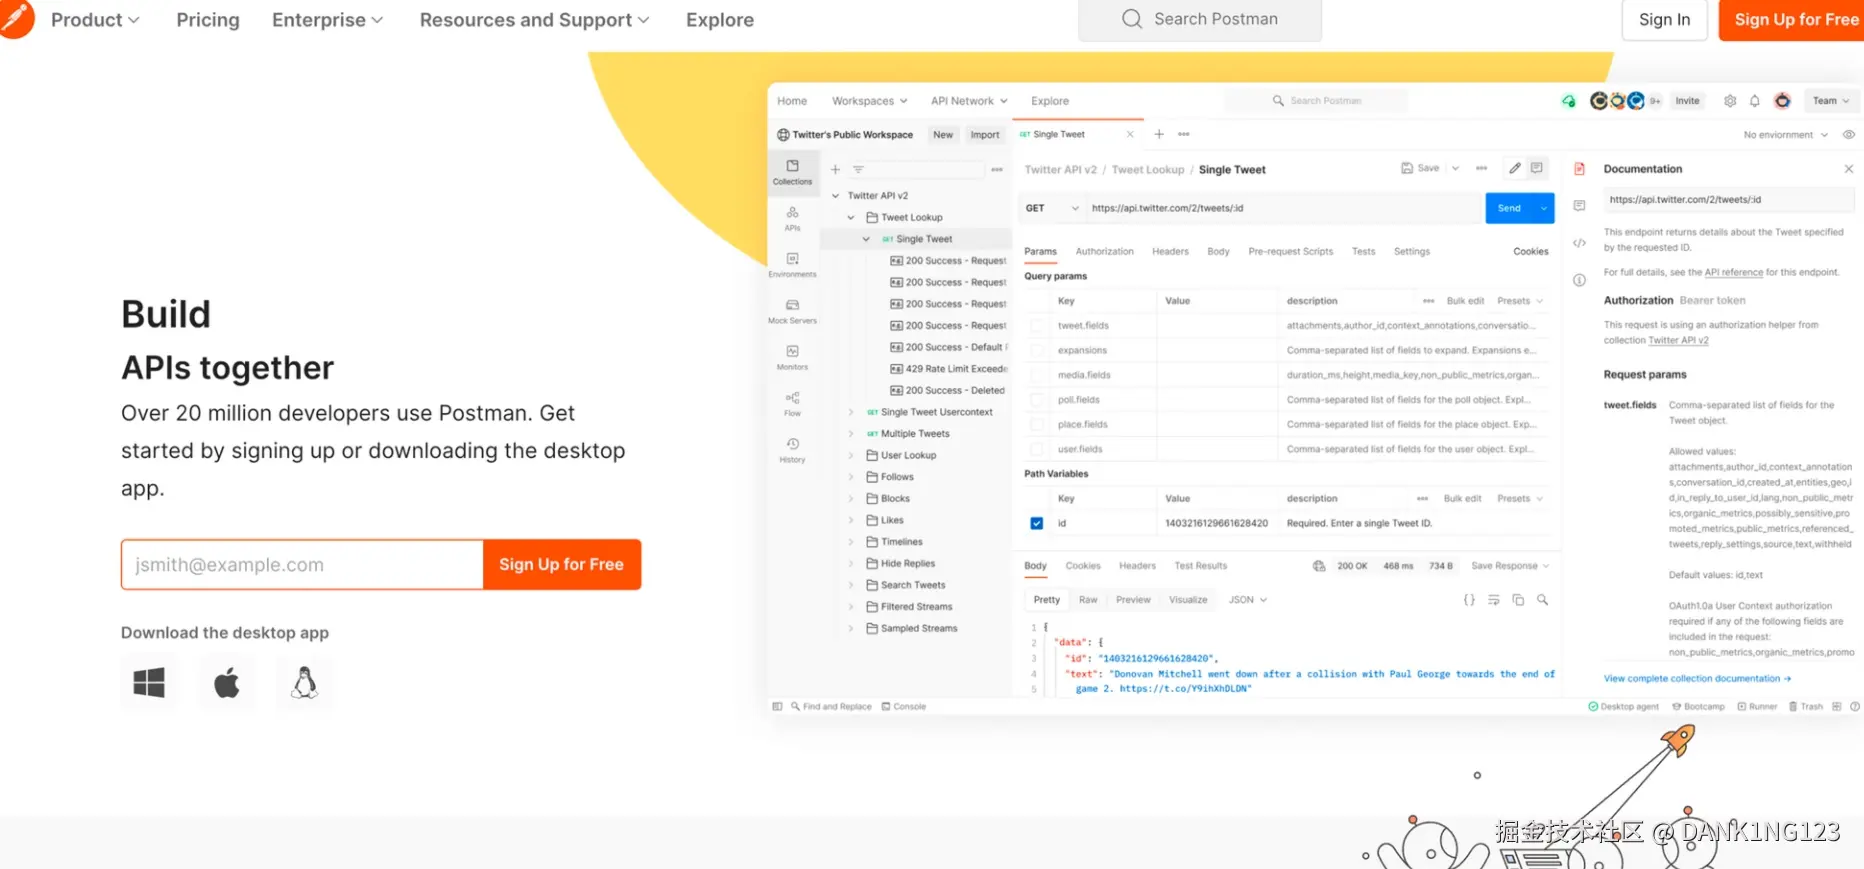Click the Sign In button
The width and height of the screenshot is (1864, 869).
pyautogui.click(x=1664, y=20)
